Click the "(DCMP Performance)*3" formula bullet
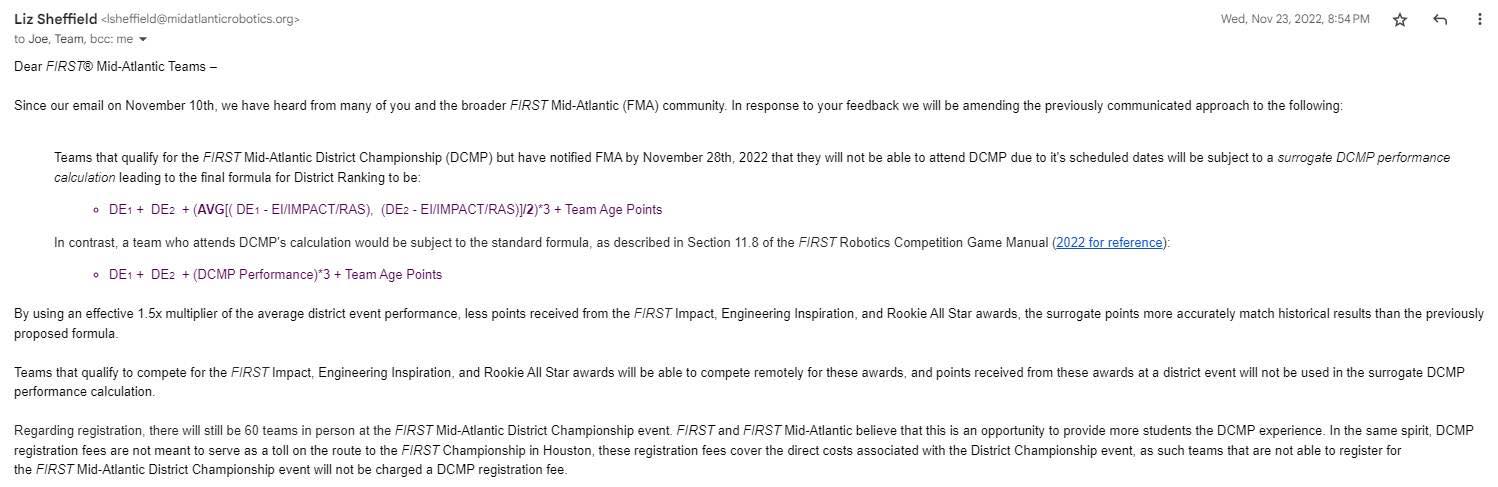This screenshot has width=1498, height=487. (x=275, y=274)
